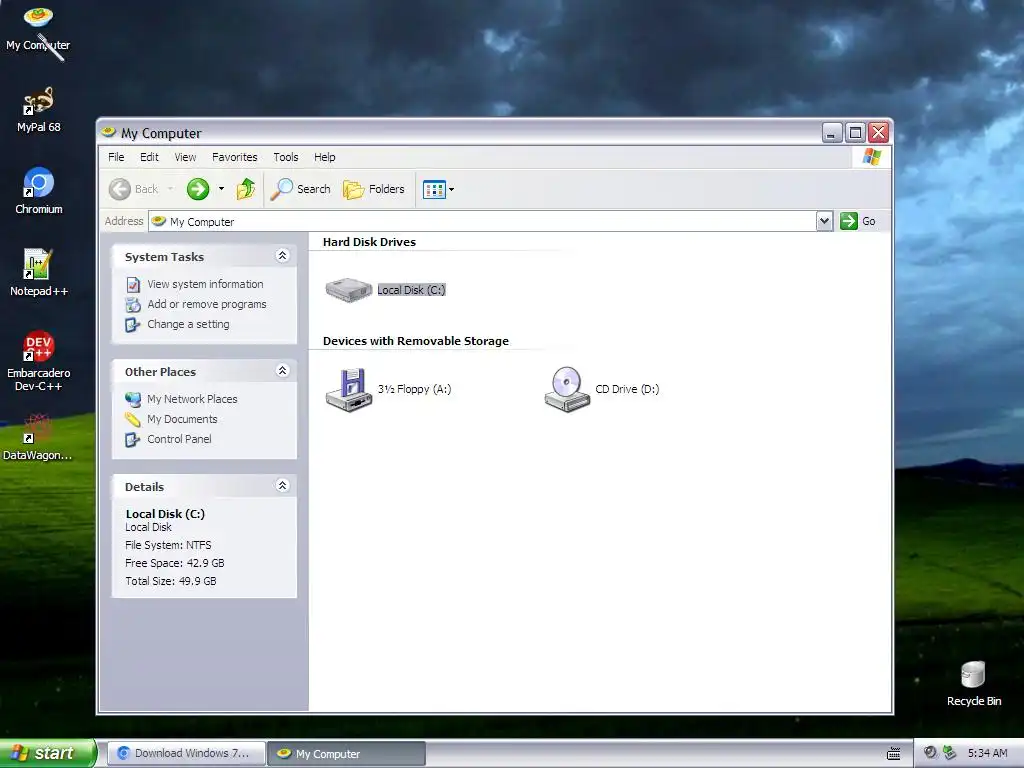This screenshot has width=1024, height=768.
Task: Select the 3½ Floppy (A:) drive icon
Action: pyautogui.click(x=349, y=390)
